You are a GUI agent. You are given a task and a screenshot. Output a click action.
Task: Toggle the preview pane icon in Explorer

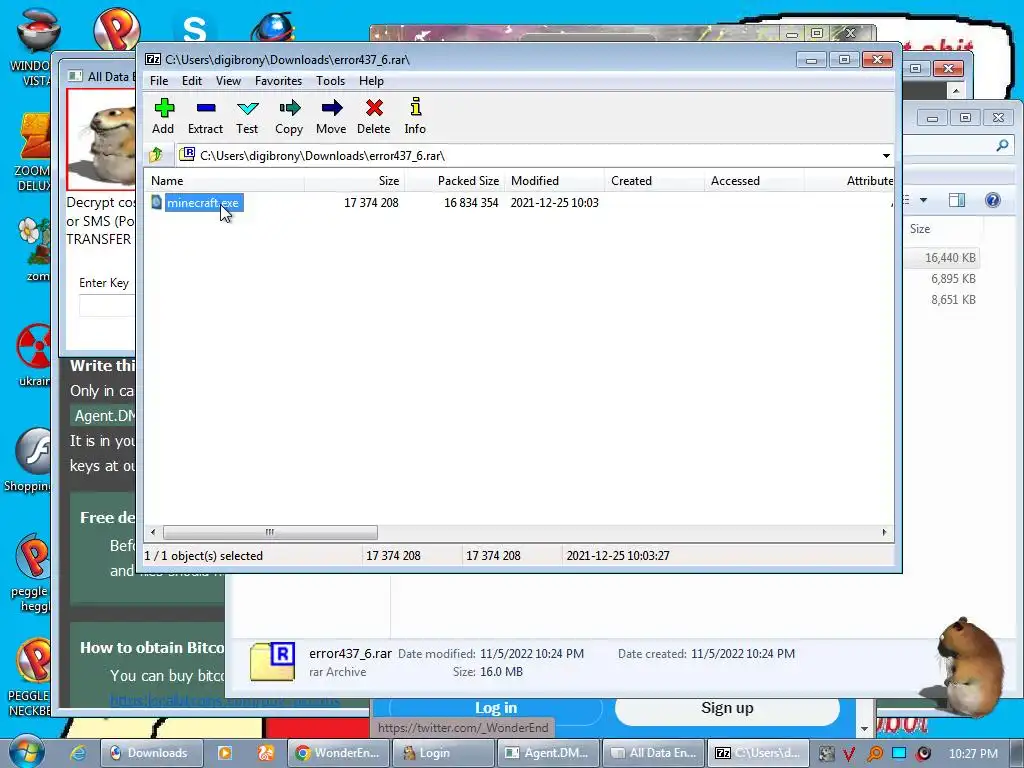957,200
